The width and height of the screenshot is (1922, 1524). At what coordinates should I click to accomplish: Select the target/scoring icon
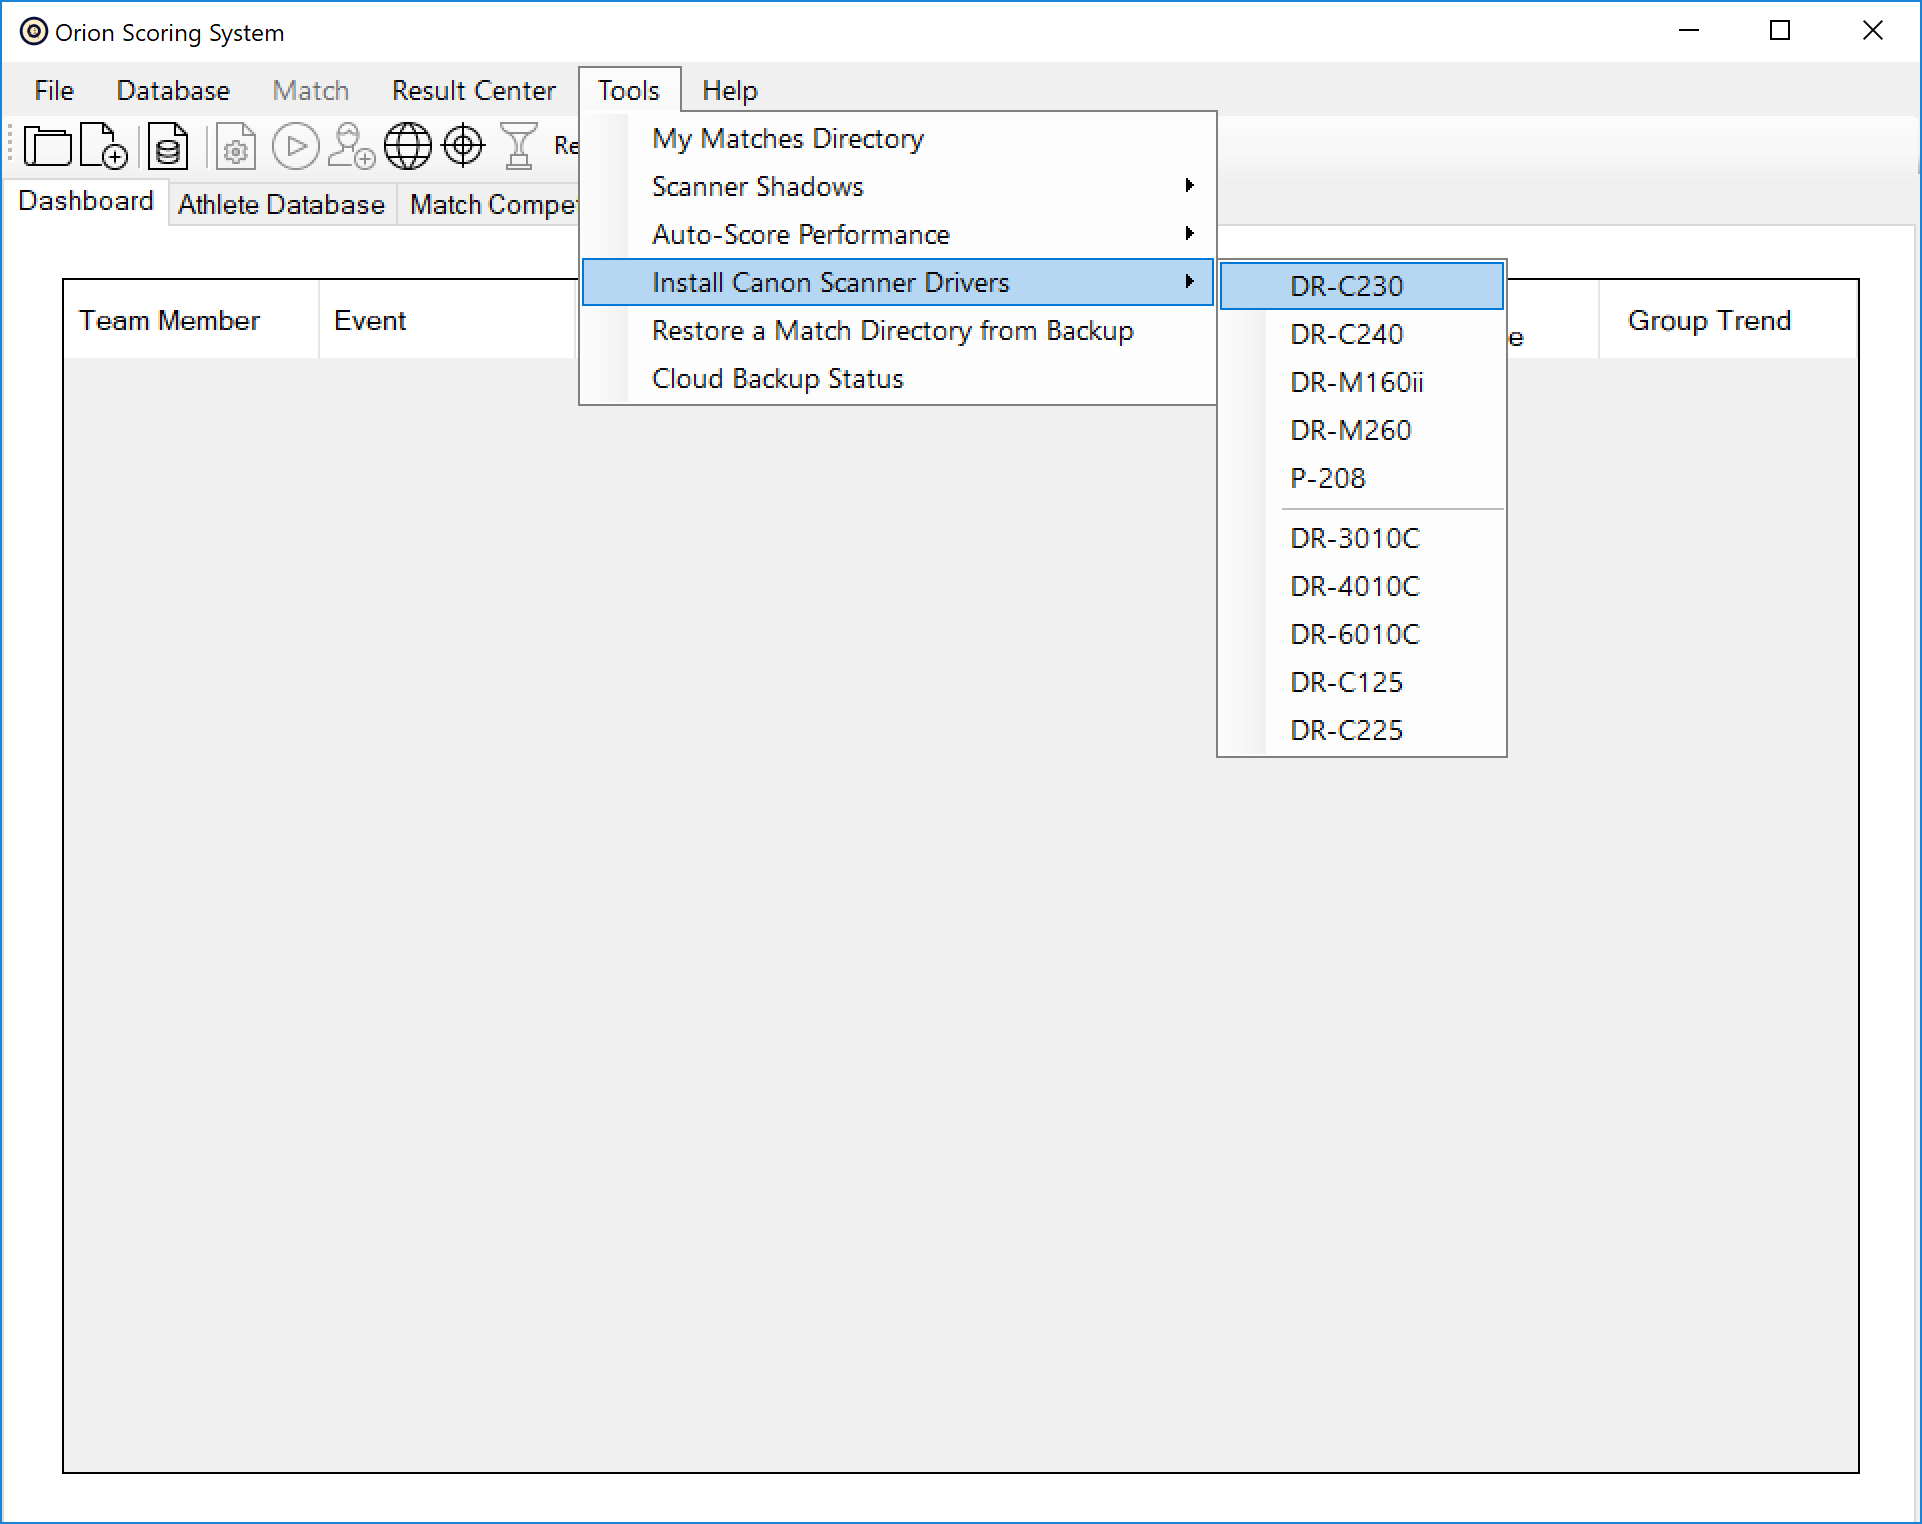(463, 145)
